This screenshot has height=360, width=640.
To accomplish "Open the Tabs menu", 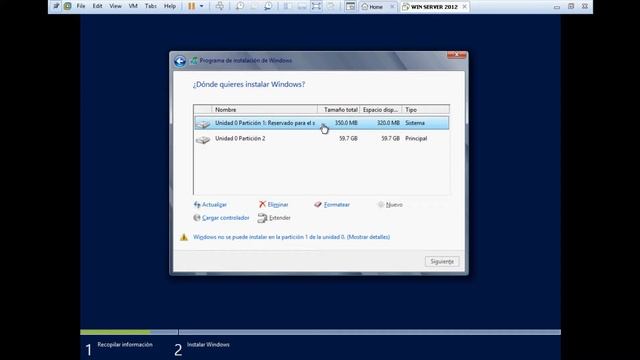I will (151, 6).
